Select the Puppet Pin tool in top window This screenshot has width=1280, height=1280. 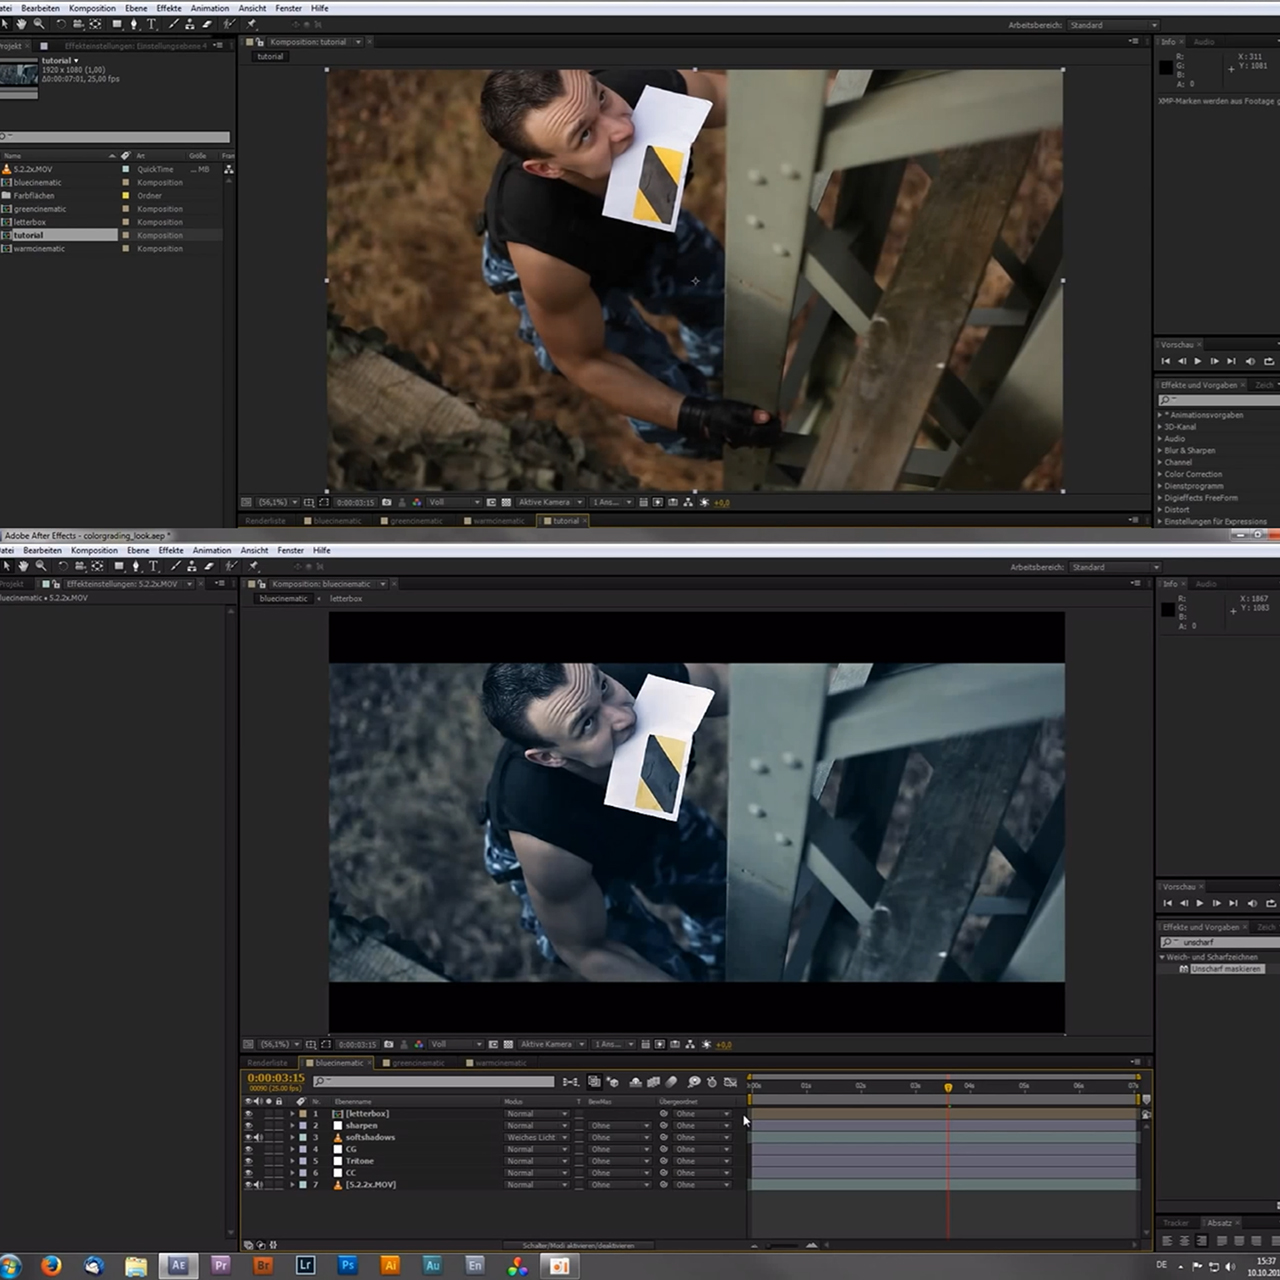pos(251,24)
